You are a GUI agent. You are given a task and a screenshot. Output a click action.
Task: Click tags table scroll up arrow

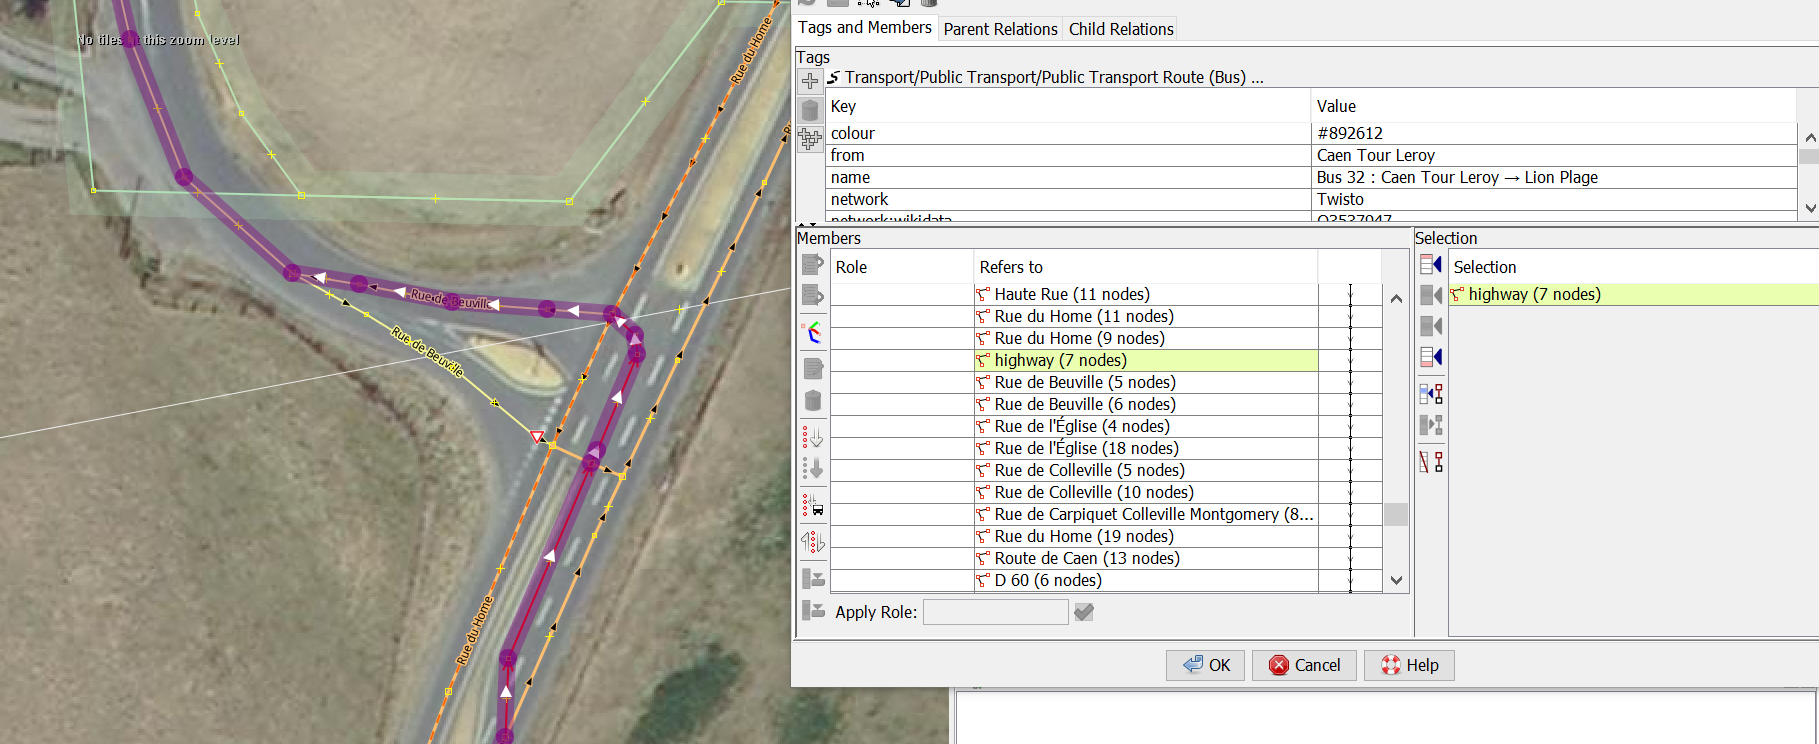pyautogui.click(x=1809, y=137)
